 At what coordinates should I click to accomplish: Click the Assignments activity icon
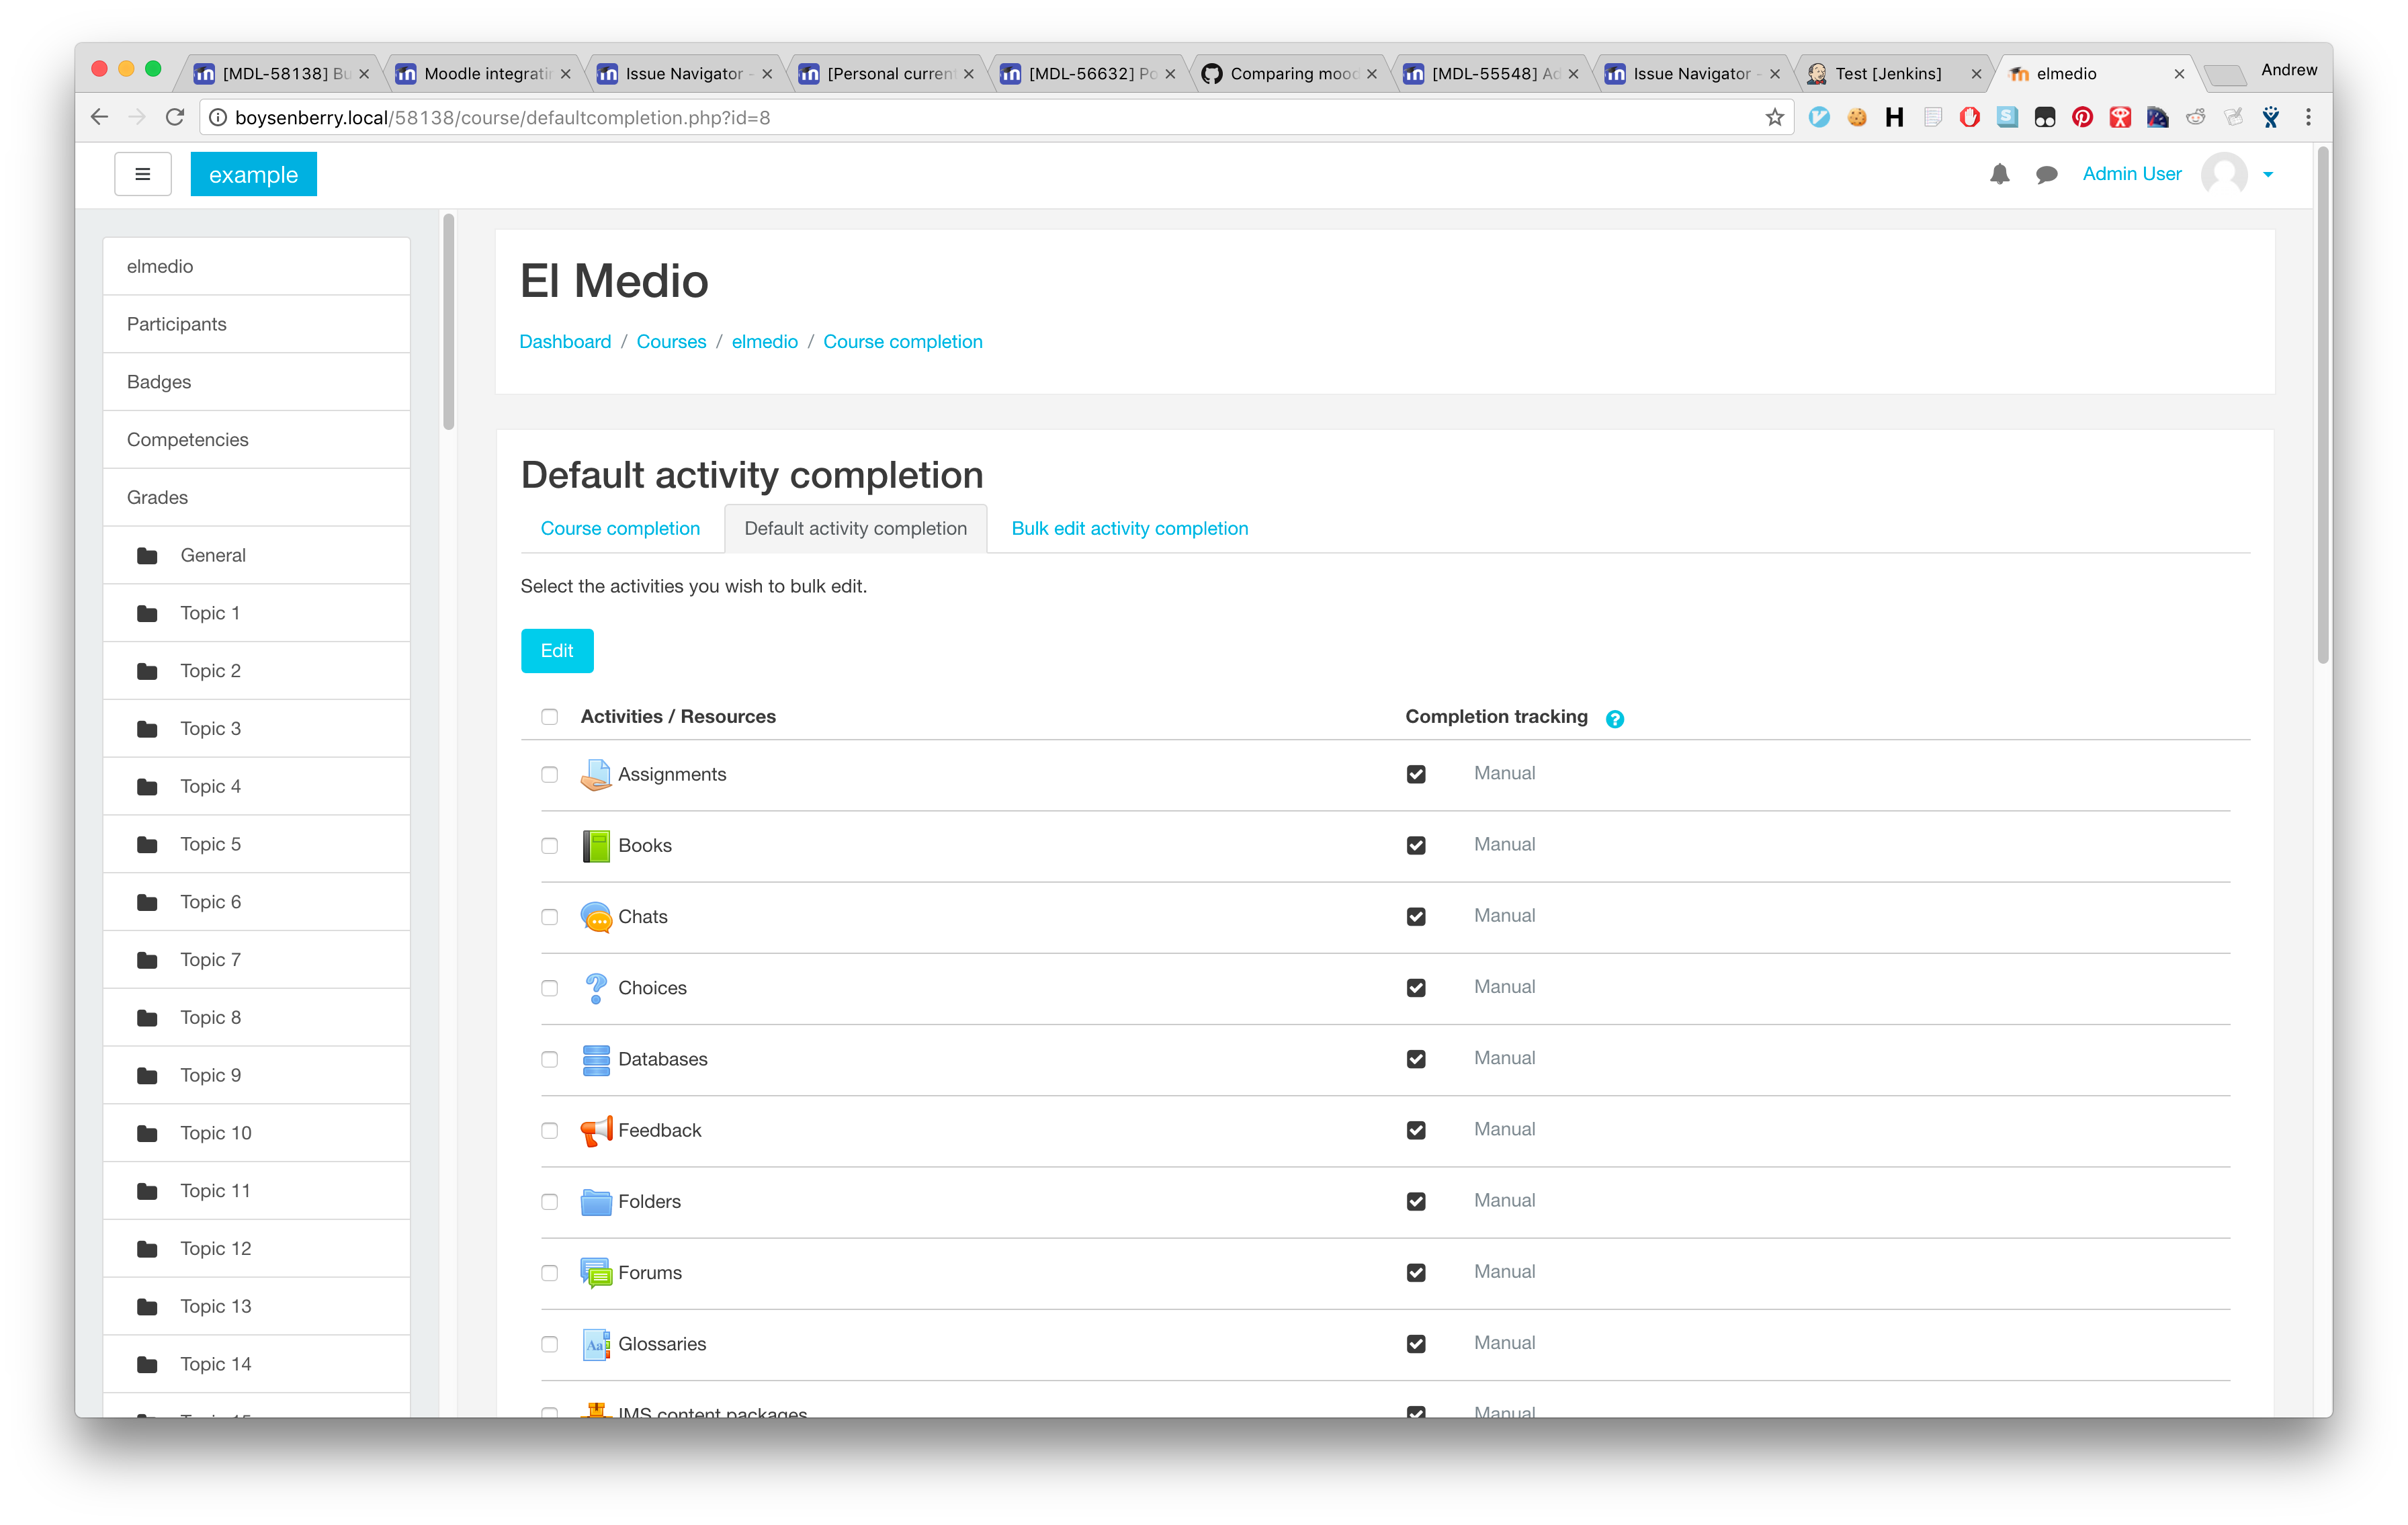pos(596,774)
